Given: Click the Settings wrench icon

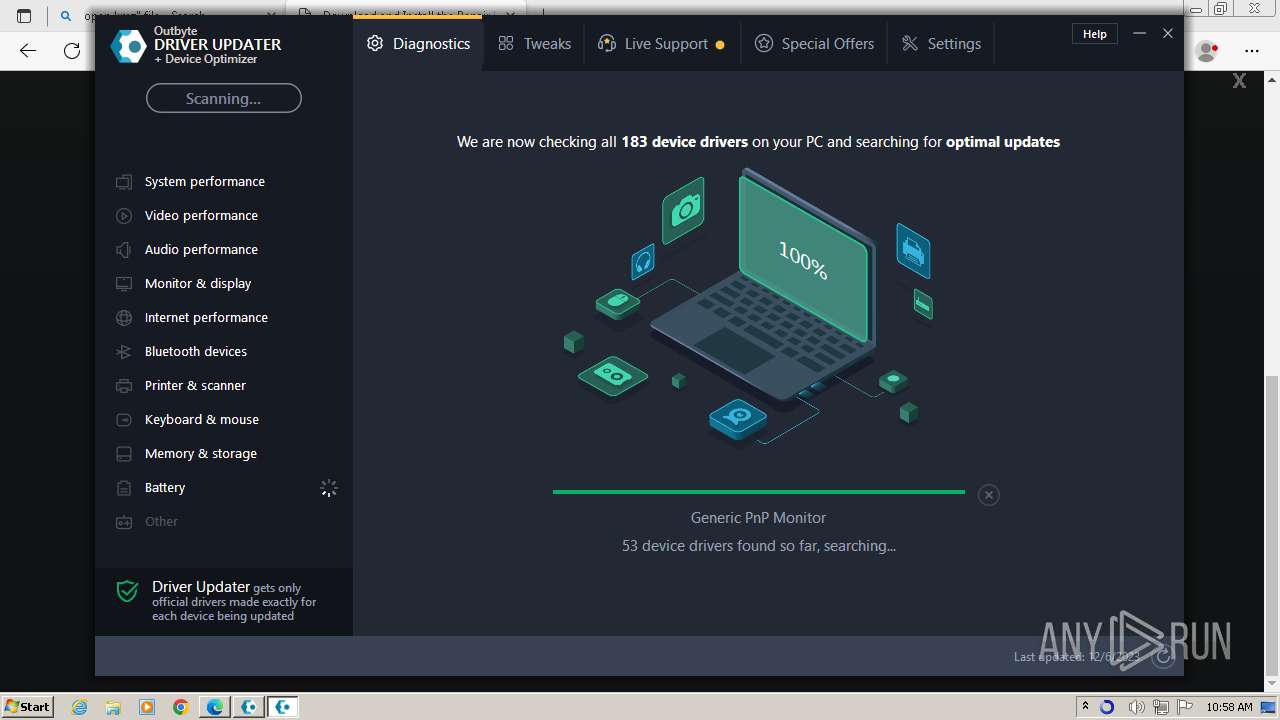Looking at the screenshot, I should [910, 44].
